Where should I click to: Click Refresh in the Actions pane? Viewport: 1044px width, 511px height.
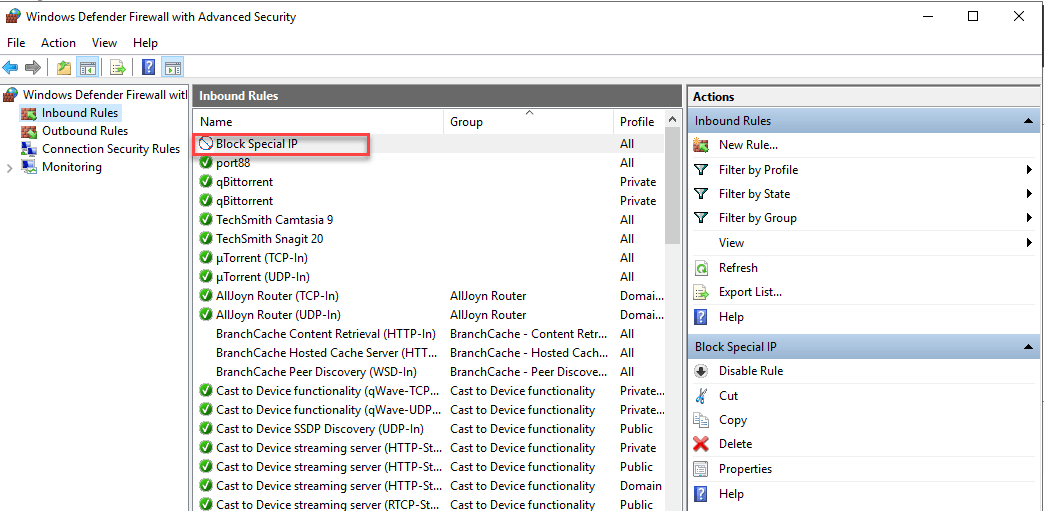point(738,268)
